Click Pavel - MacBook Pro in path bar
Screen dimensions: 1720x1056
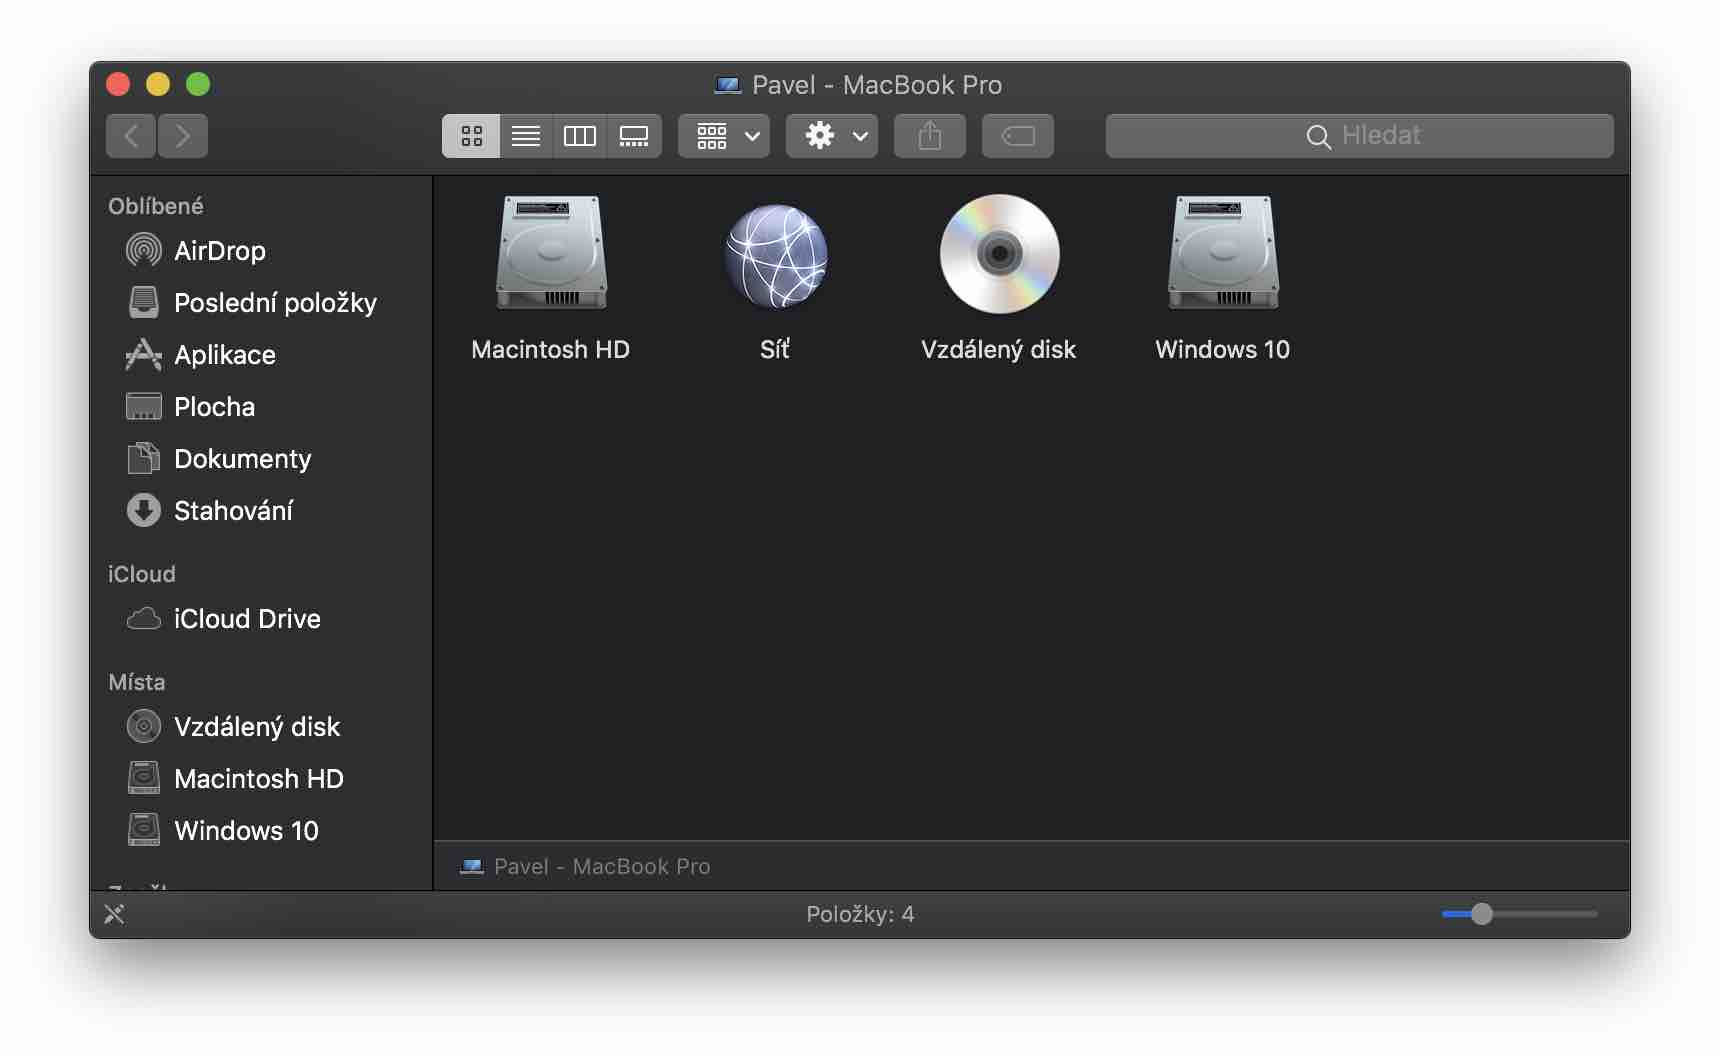coord(585,866)
